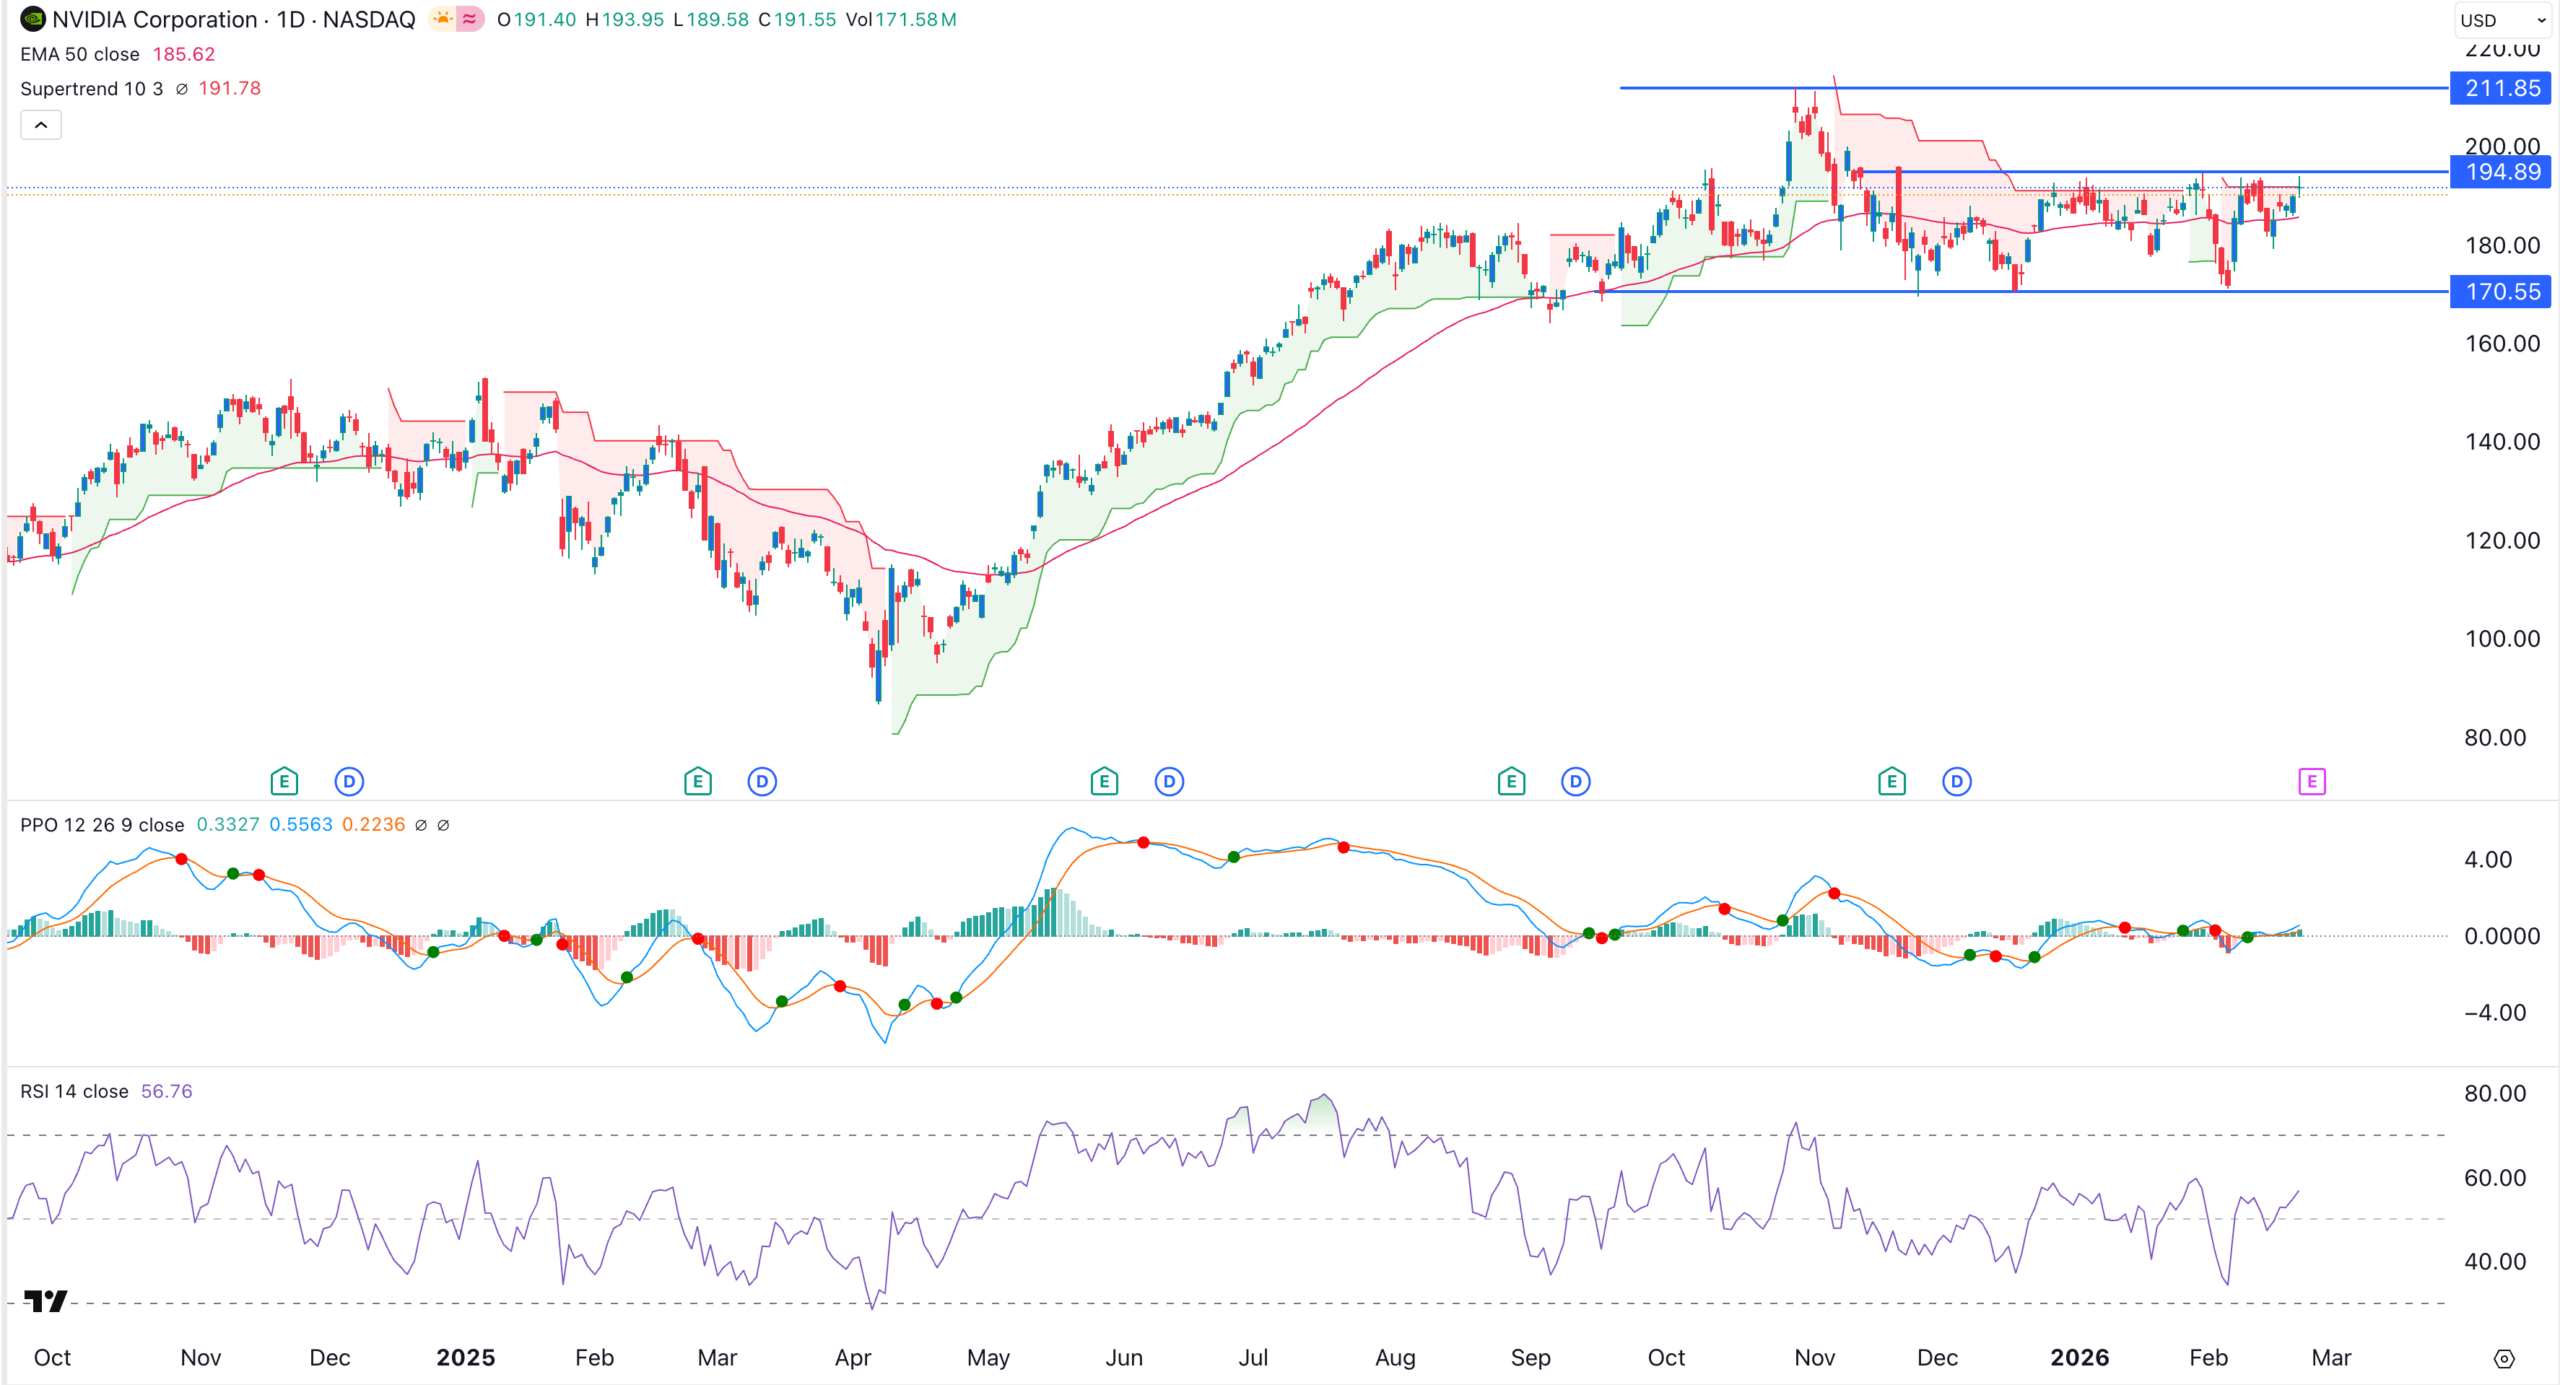
Task: Click the 2026 label on the time axis
Action: tap(2079, 1357)
